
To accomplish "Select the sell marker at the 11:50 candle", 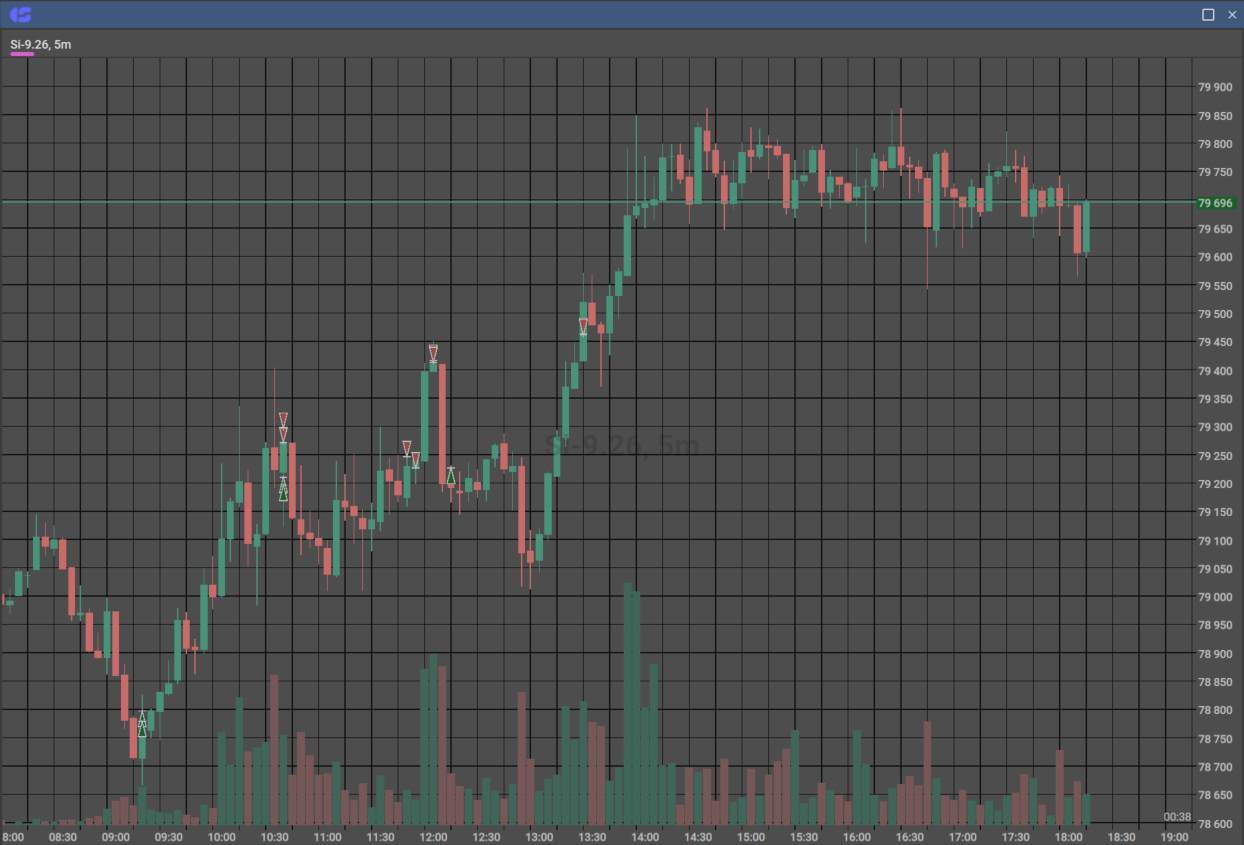I will click(x=416, y=460).
